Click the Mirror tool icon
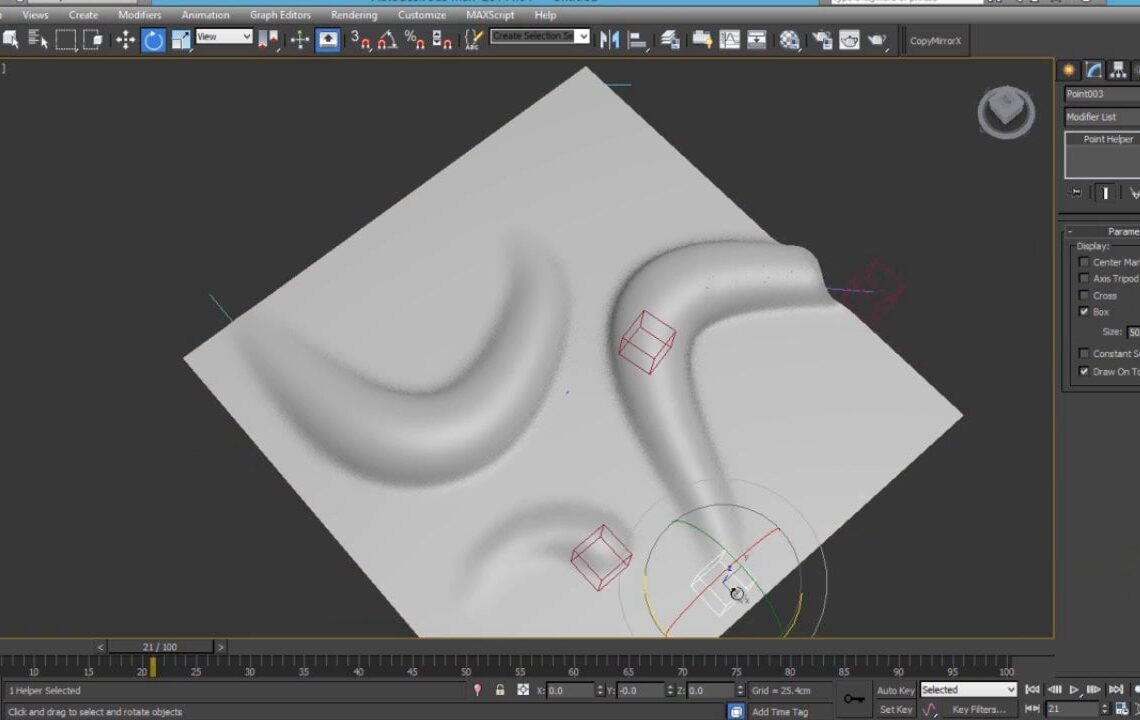This screenshot has height=720, width=1140. pyautogui.click(x=610, y=40)
